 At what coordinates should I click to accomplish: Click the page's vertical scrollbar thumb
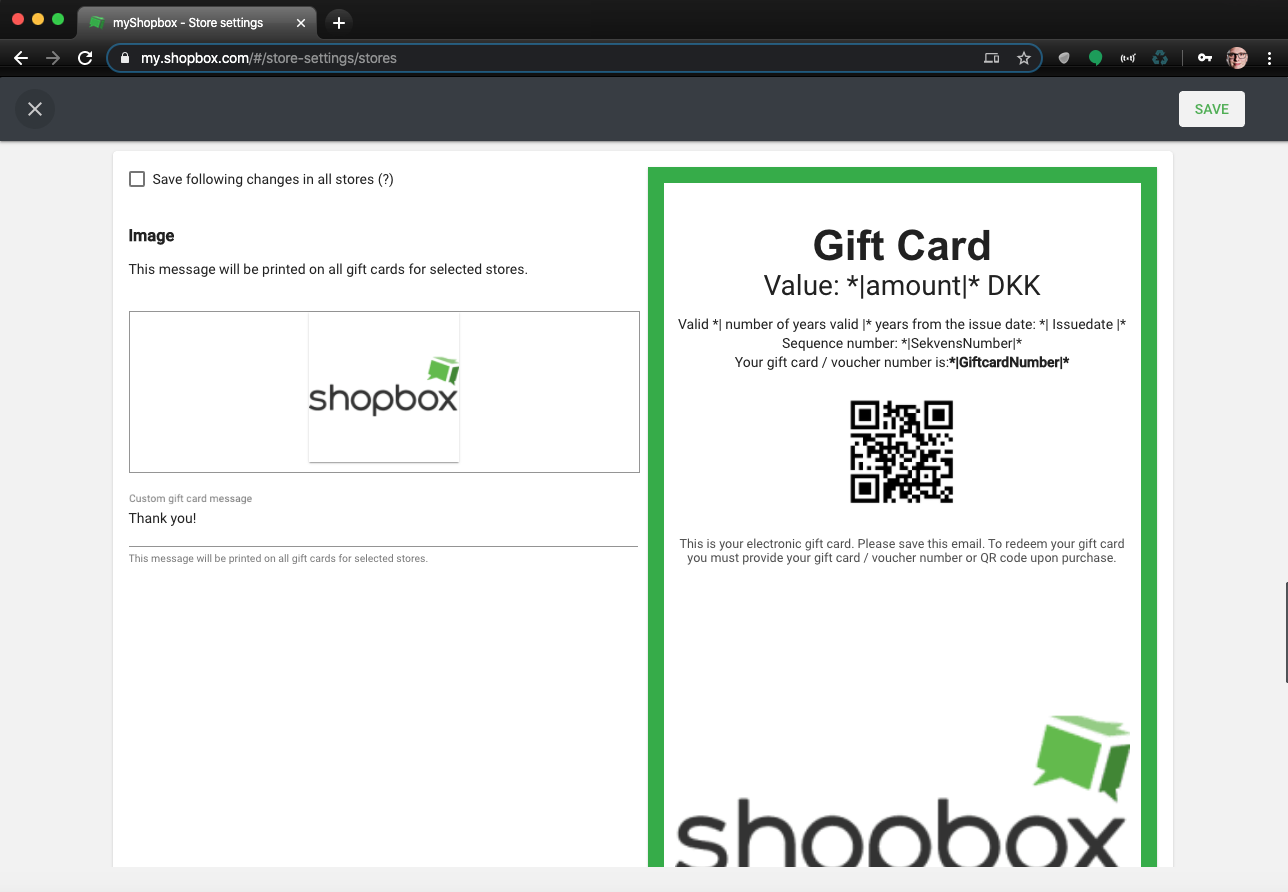point(1286,632)
